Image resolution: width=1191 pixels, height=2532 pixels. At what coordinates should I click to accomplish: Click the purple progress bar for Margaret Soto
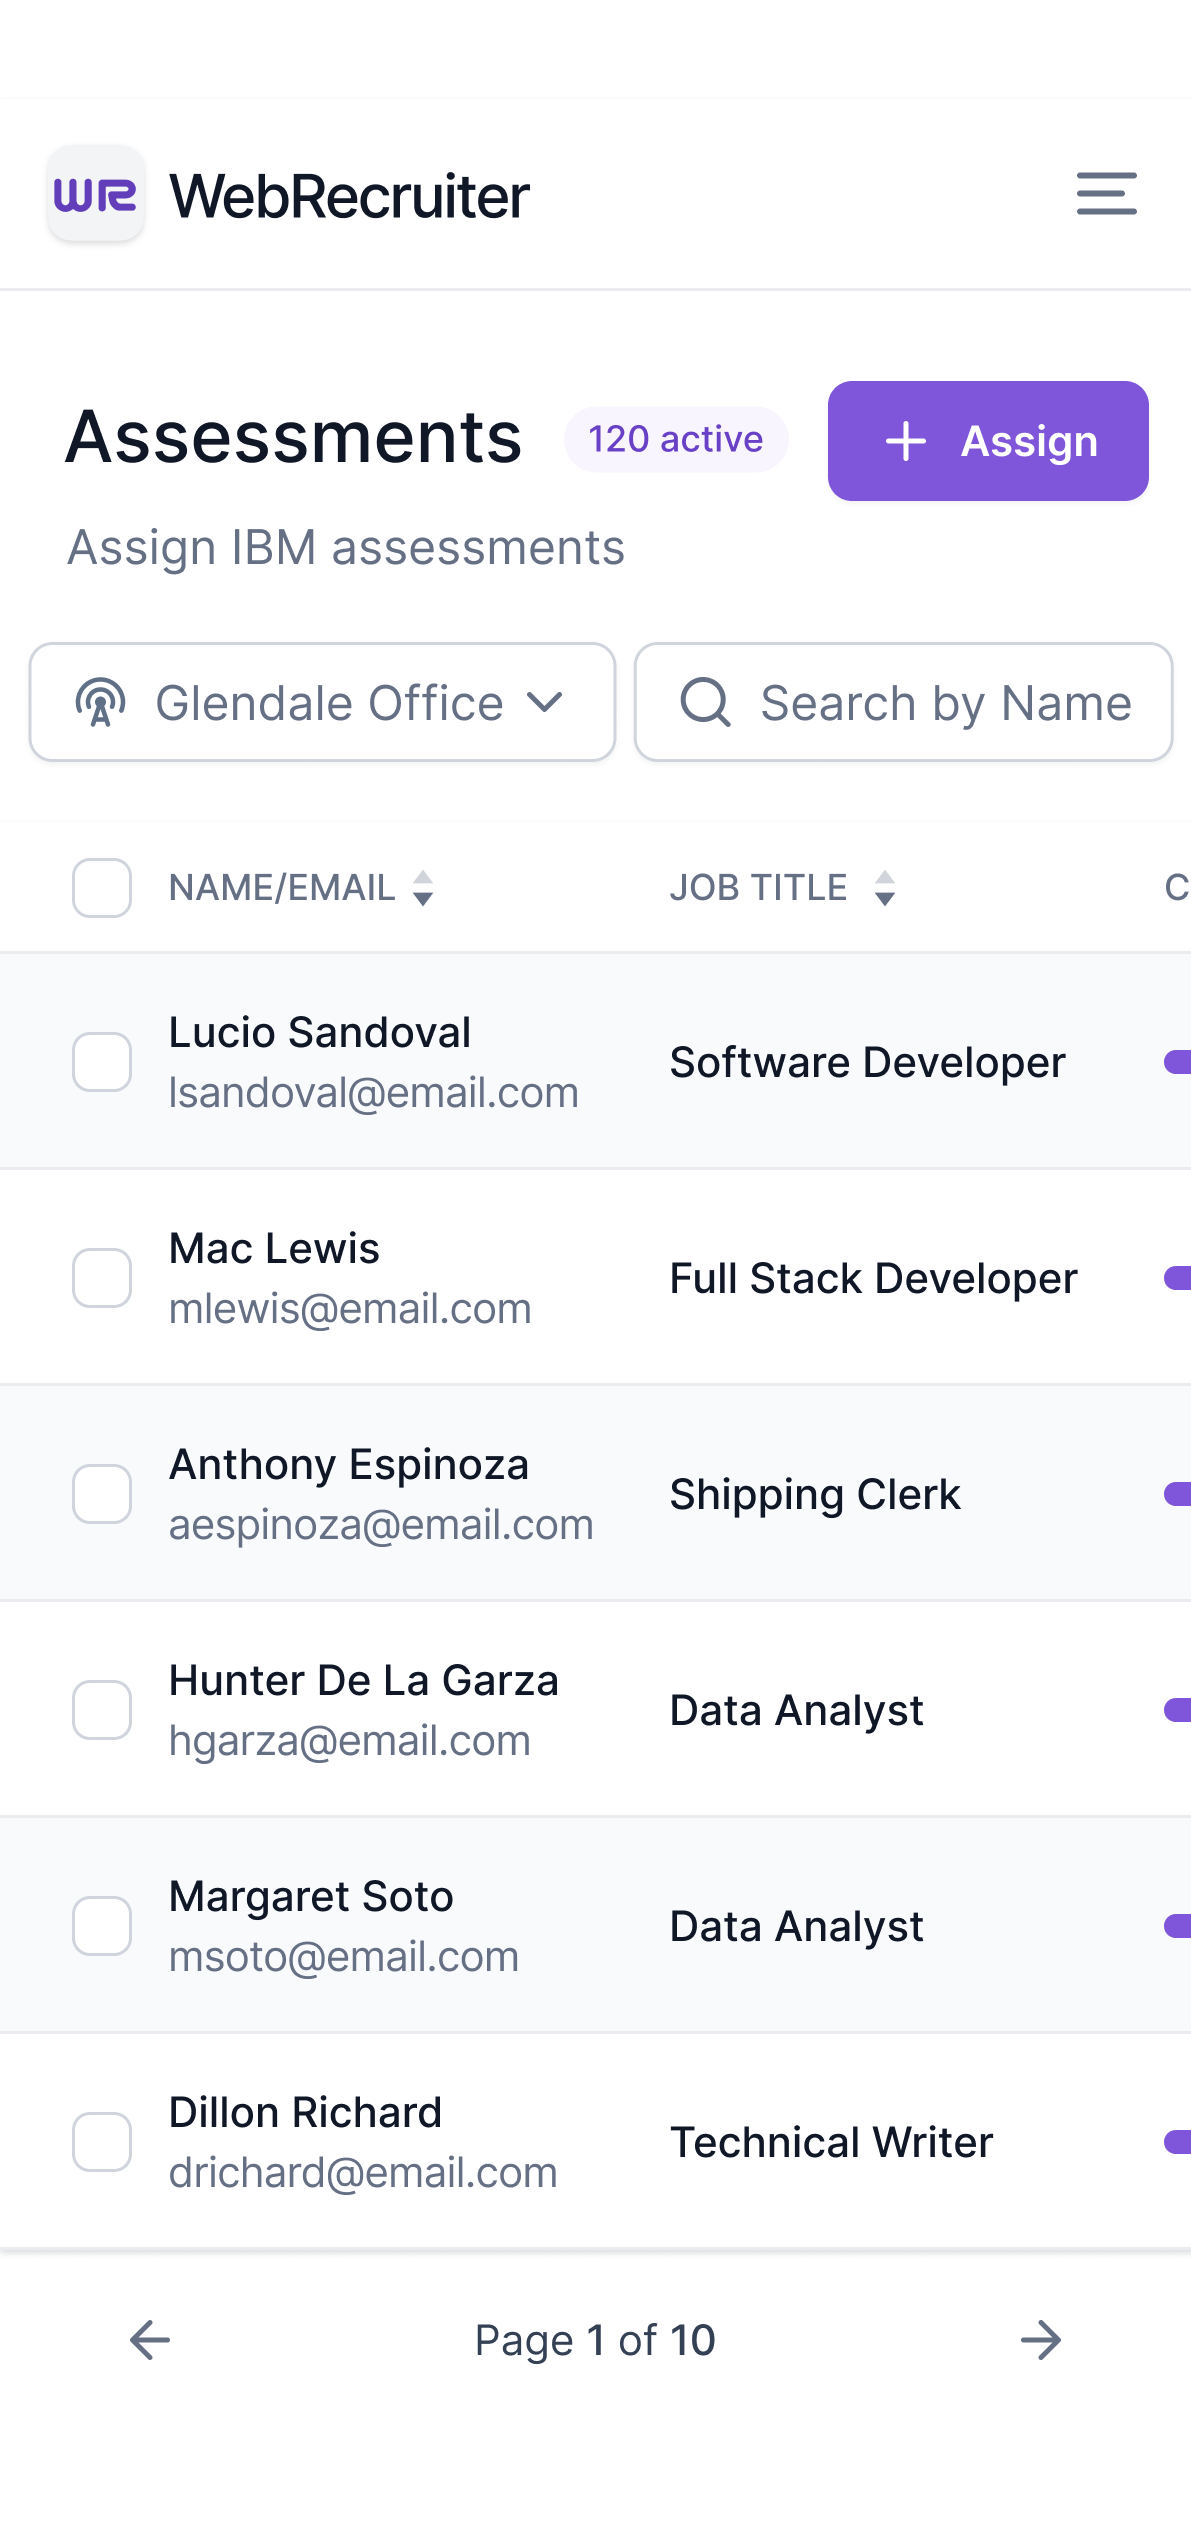click(1178, 1926)
